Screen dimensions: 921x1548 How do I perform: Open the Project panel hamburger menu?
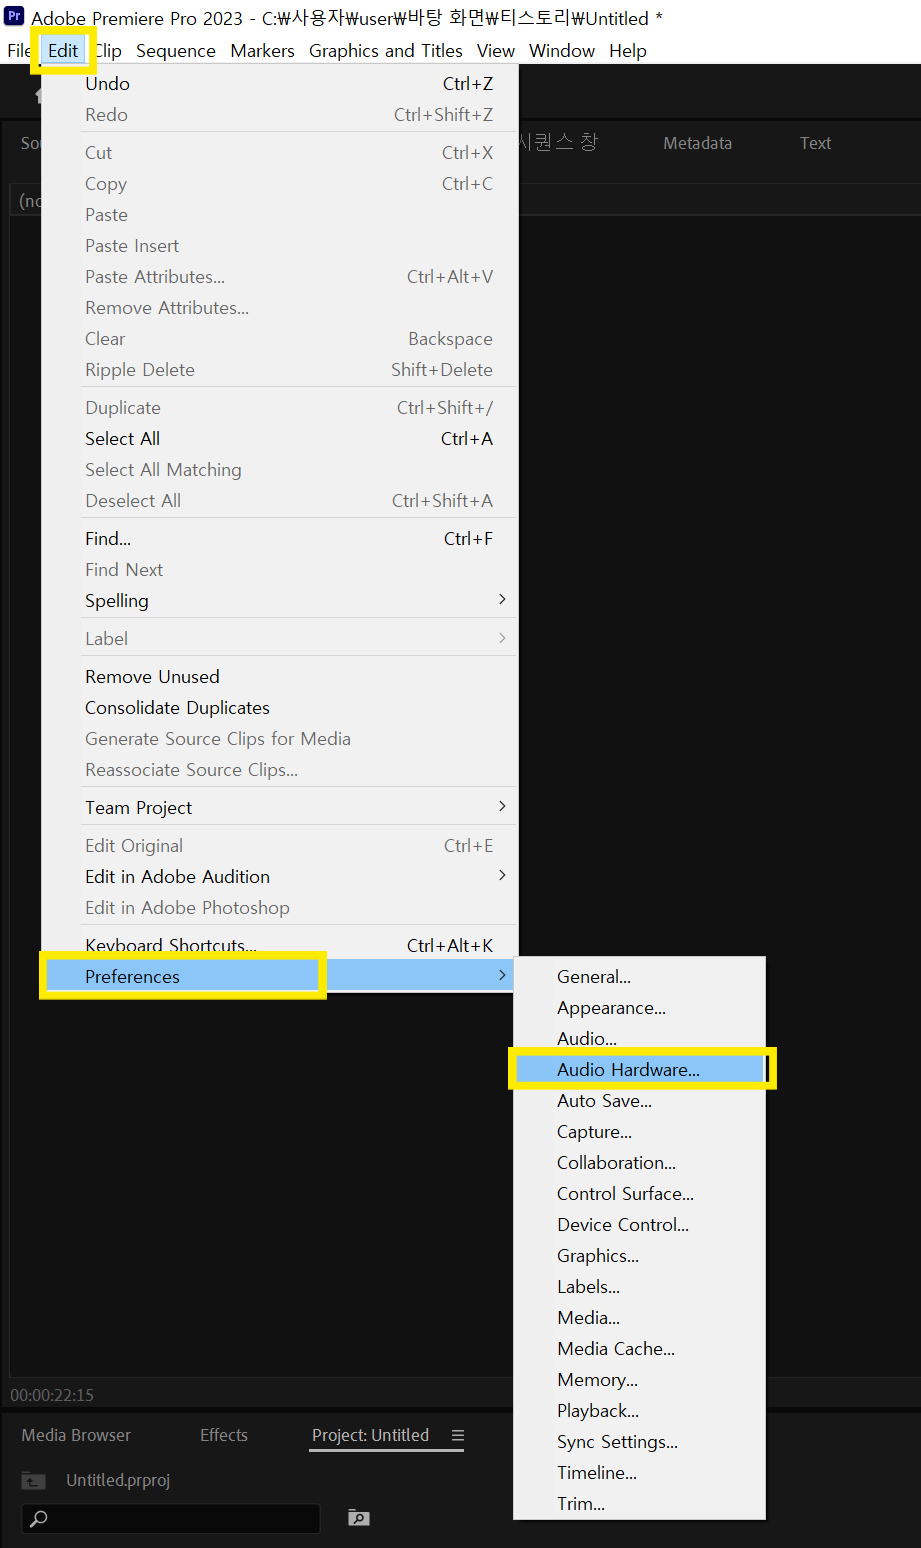pyautogui.click(x=458, y=1435)
